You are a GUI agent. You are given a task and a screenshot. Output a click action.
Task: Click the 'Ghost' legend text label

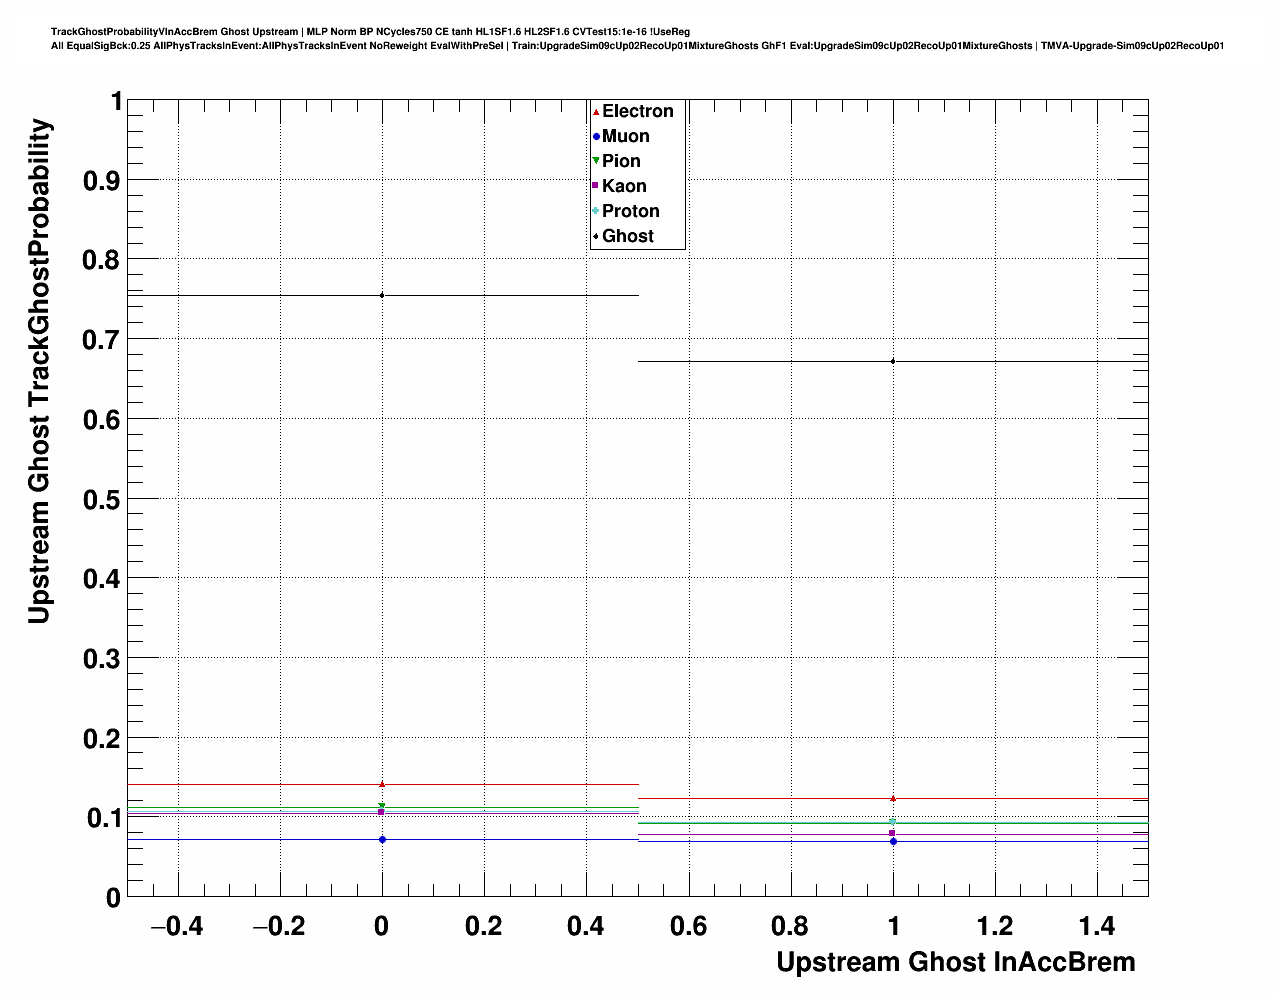pos(627,236)
